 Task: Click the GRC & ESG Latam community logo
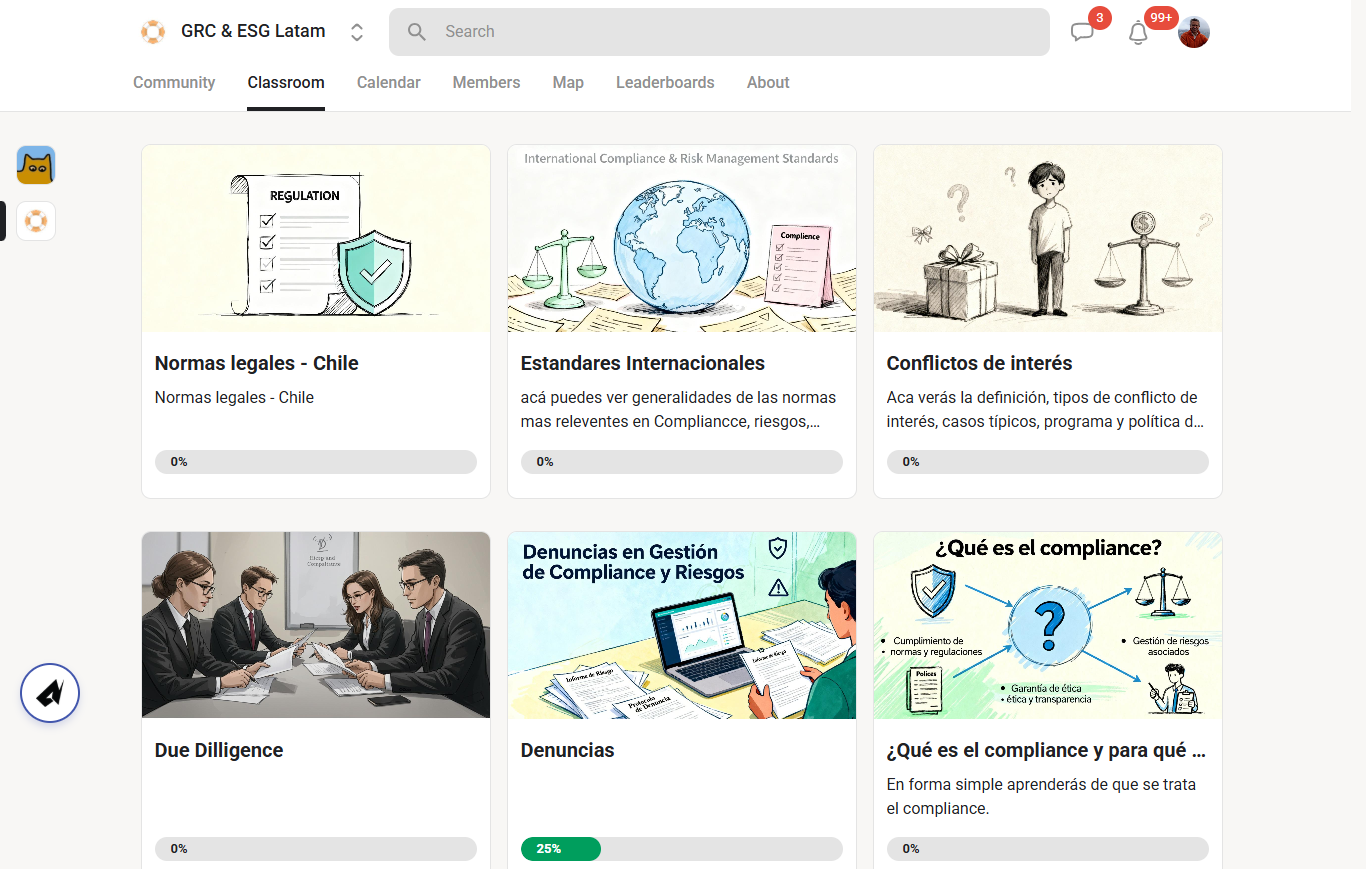[x=152, y=31]
